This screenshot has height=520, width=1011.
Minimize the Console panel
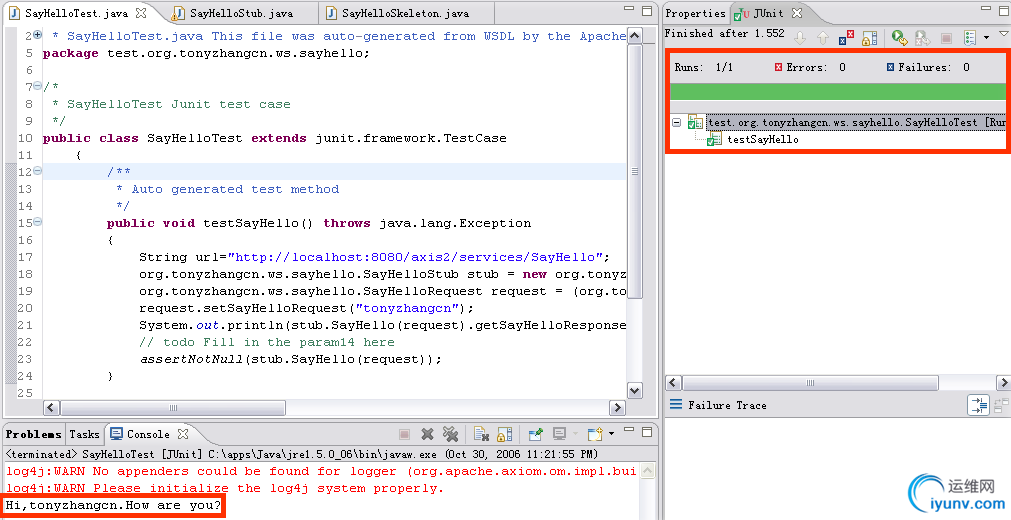[x=629, y=430]
